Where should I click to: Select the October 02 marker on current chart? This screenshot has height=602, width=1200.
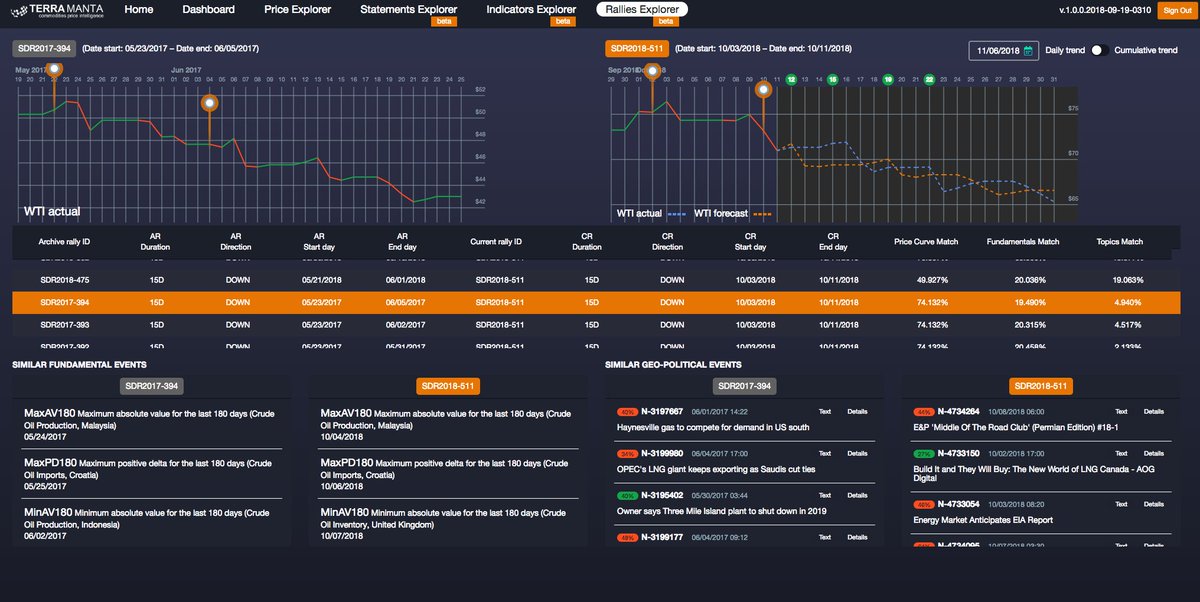653,71
